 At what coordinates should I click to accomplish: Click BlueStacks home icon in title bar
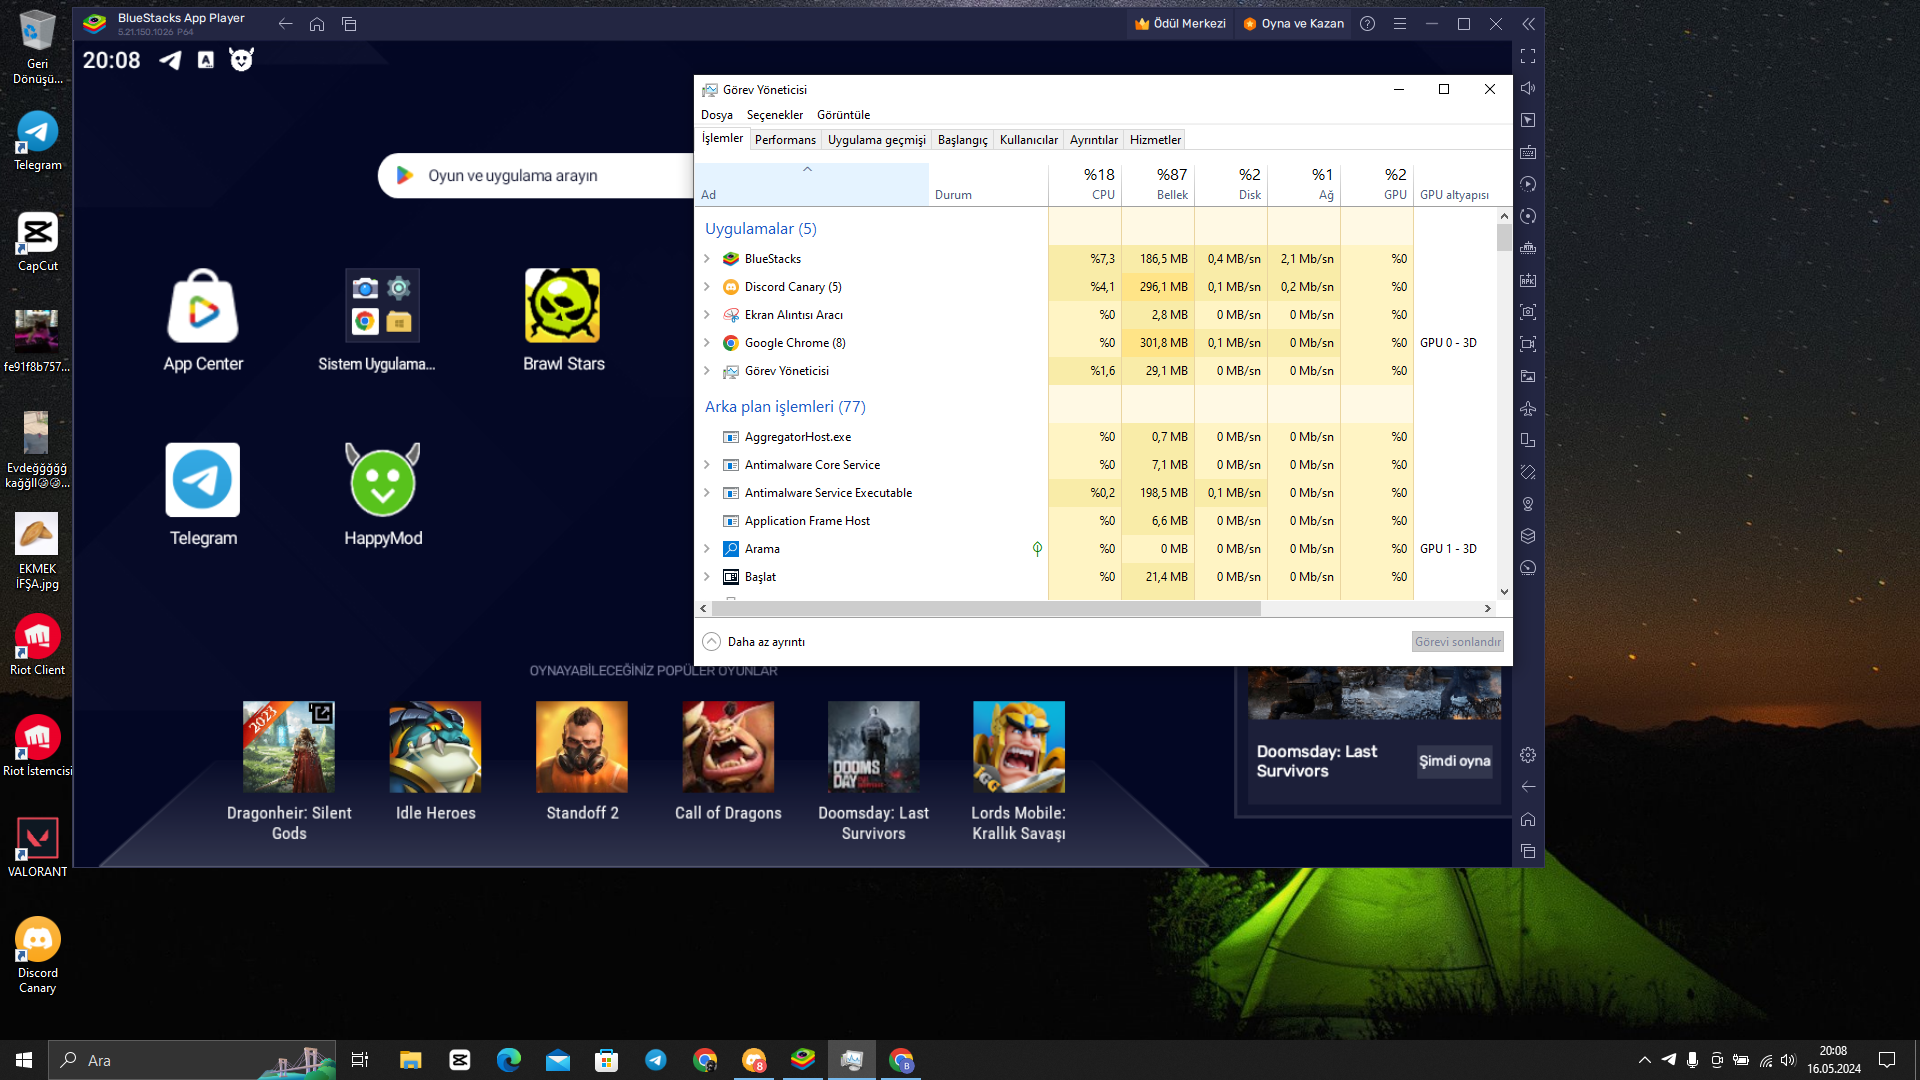tap(317, 24)
